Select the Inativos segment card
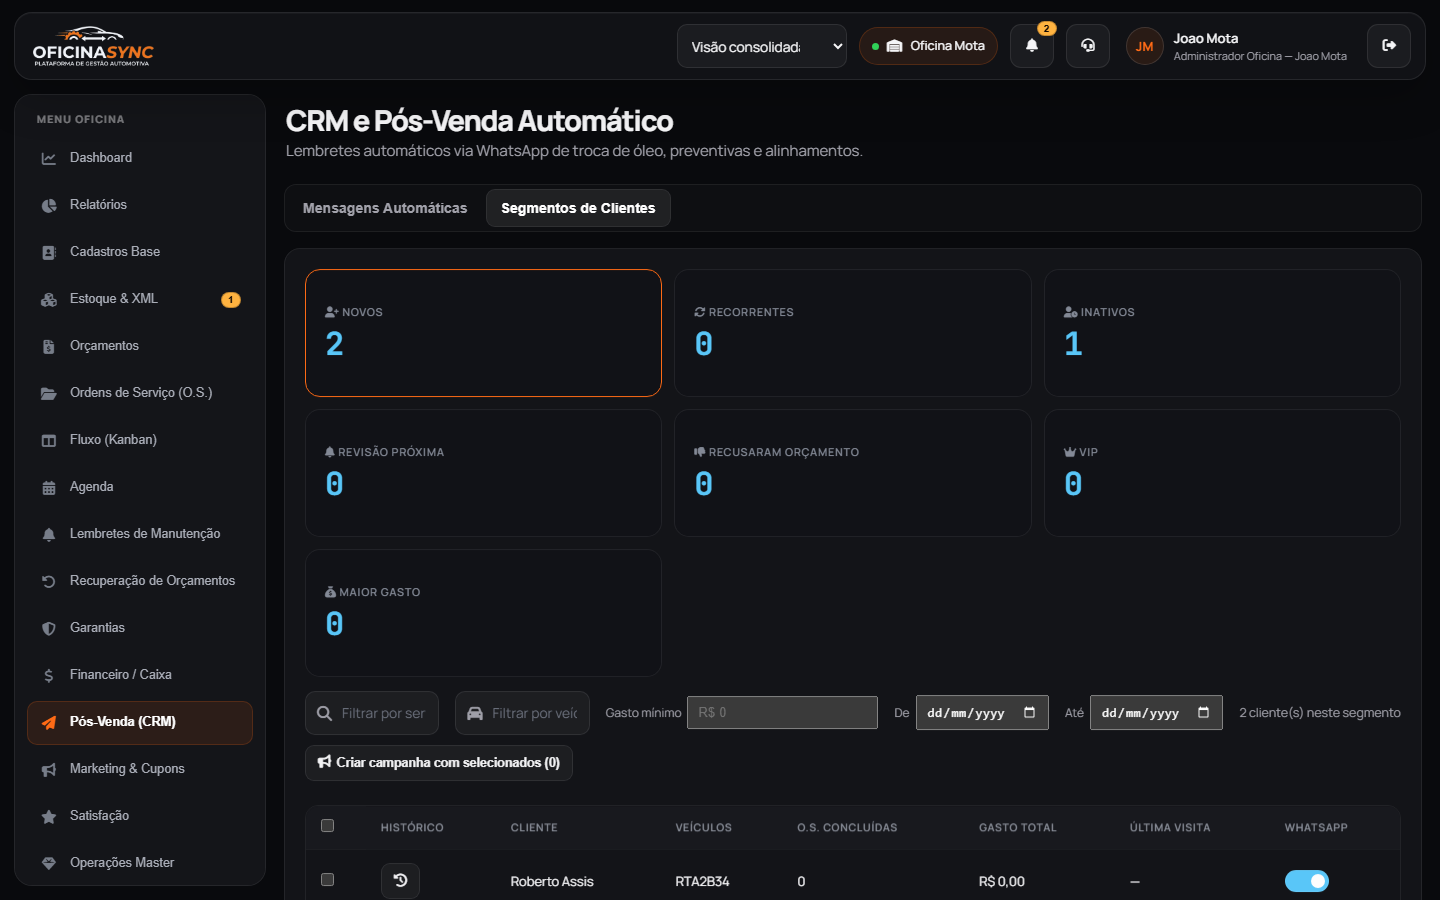This screenshot has height=900, width=1440. click(1222, 333)
